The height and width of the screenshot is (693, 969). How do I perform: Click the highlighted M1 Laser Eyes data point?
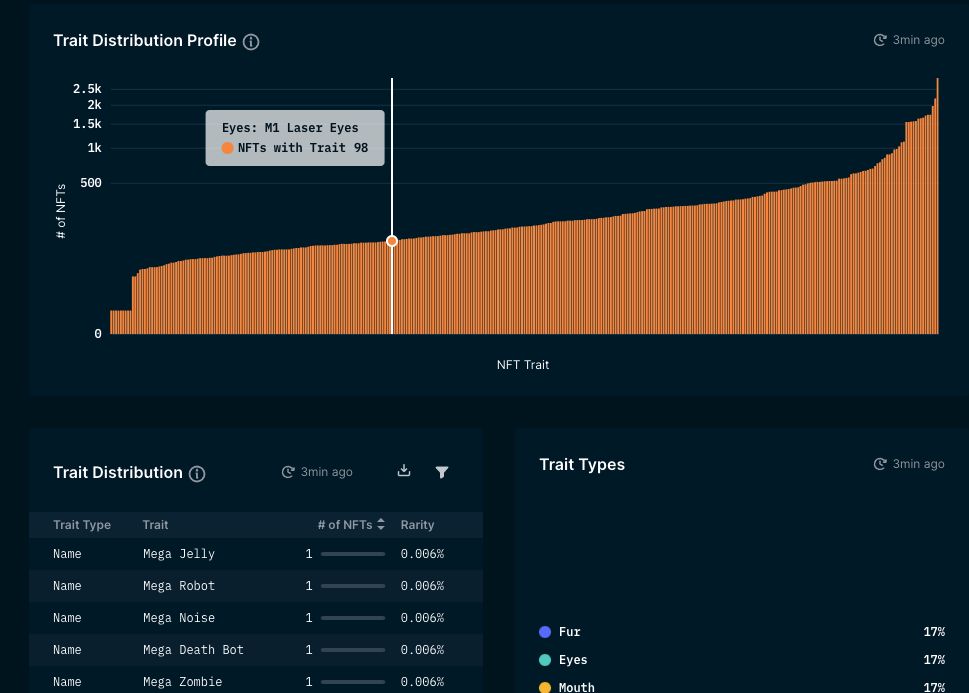(x=392, y=241)
